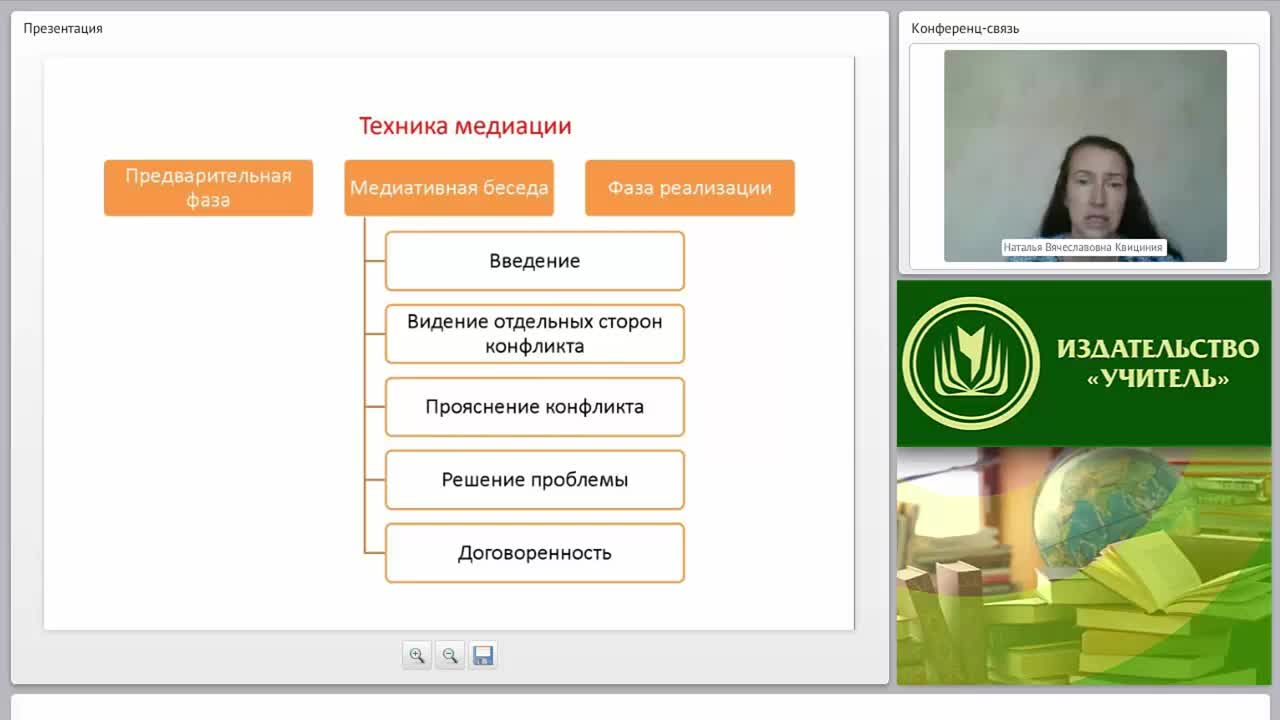This screenshot has width=1280, height=720.
Task: Click the globe and books image
Action: 1084,566
